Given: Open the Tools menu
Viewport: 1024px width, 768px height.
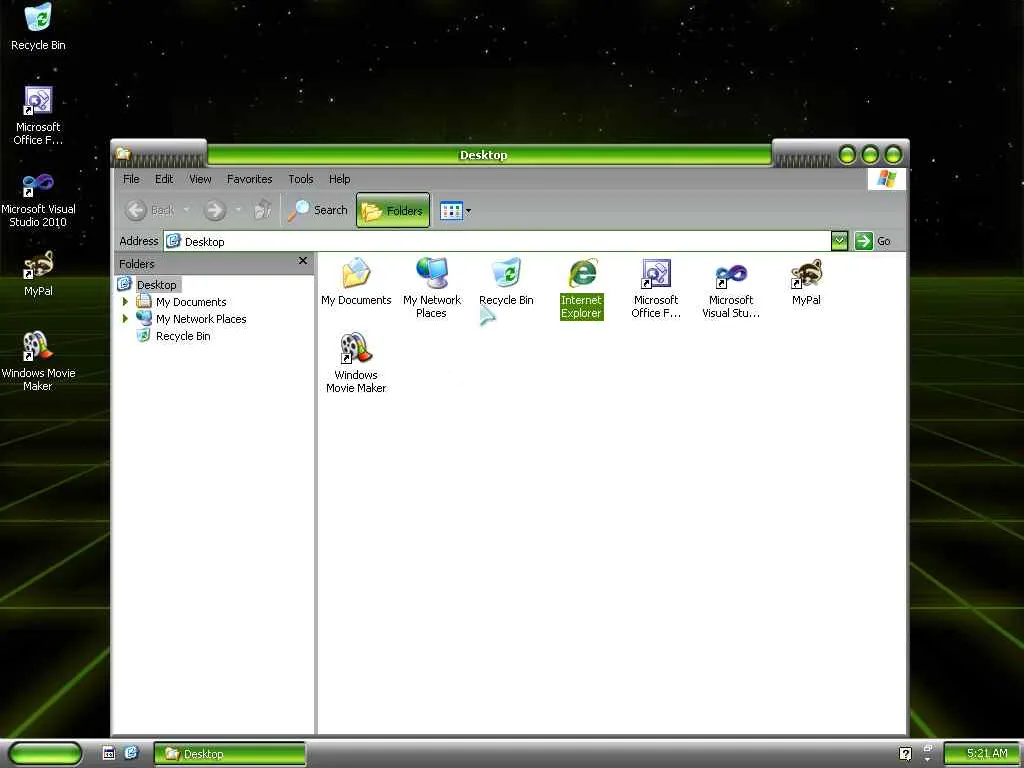Looking at the screenshot, I should 300,178.
